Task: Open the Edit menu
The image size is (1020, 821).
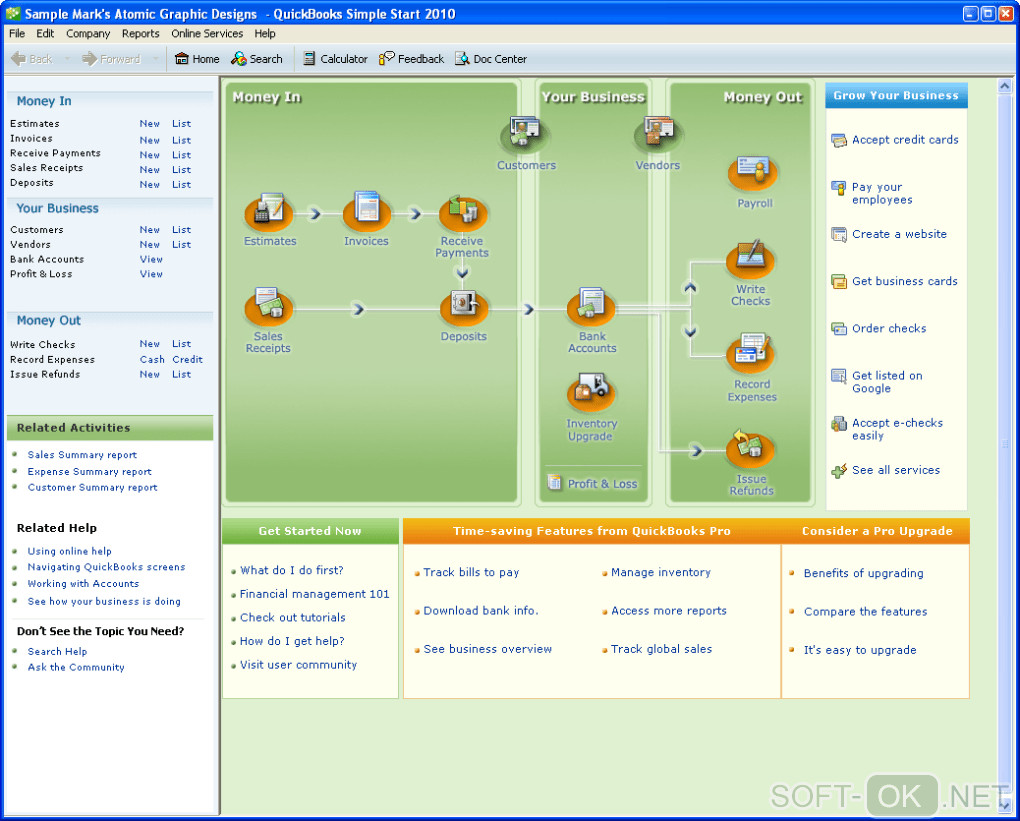Action: pos(45,33)
